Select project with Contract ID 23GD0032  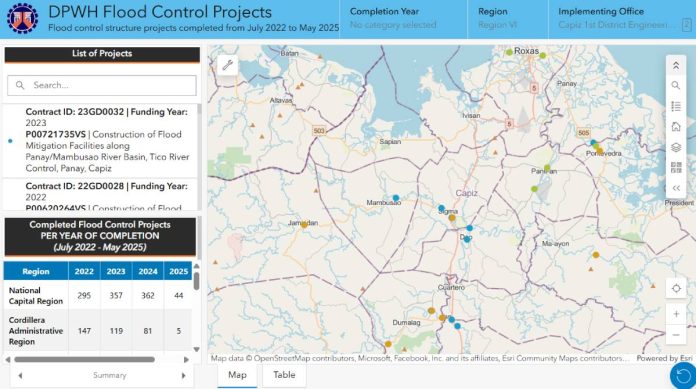tap(100, 140)
